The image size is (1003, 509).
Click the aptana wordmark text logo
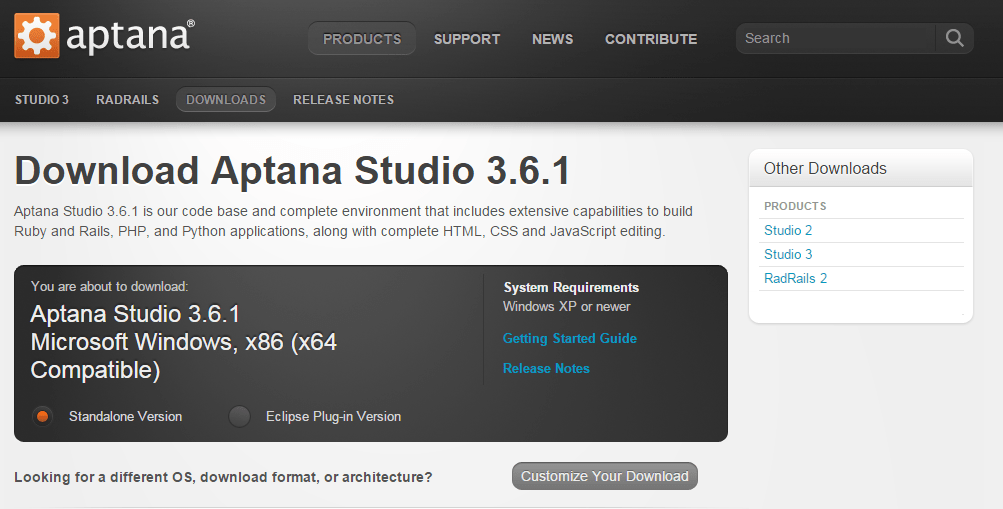(130, 36)
